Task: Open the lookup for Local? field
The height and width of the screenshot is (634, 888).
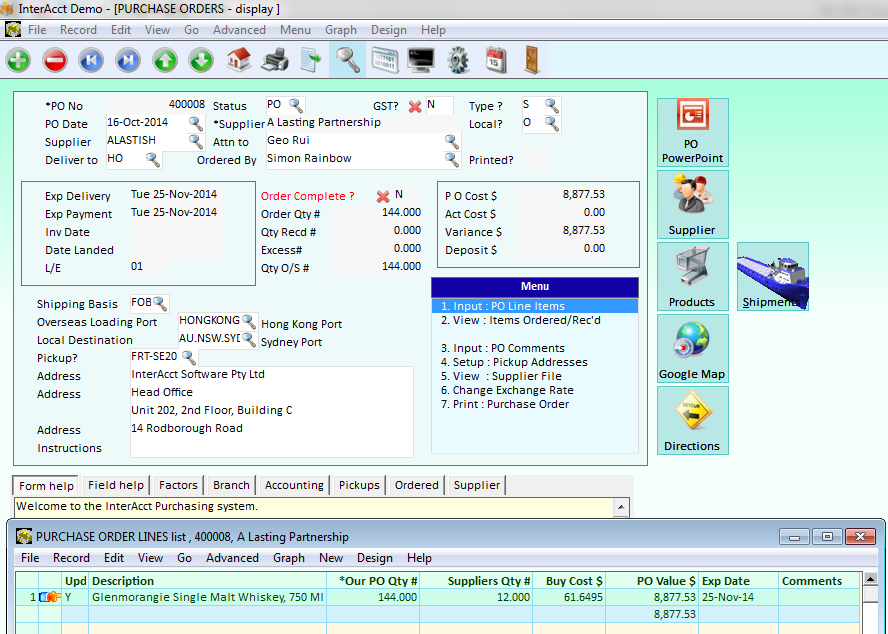Action: tap(552, 124)
